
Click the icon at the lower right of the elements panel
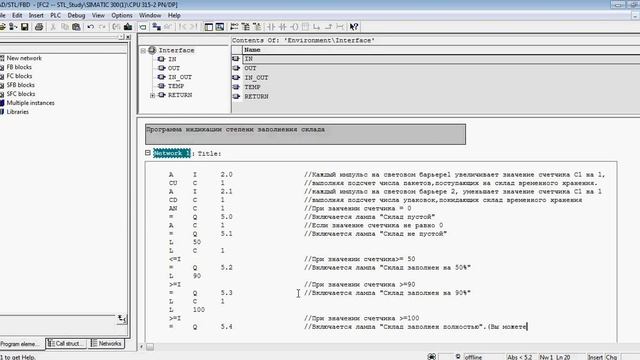[122, 319]
